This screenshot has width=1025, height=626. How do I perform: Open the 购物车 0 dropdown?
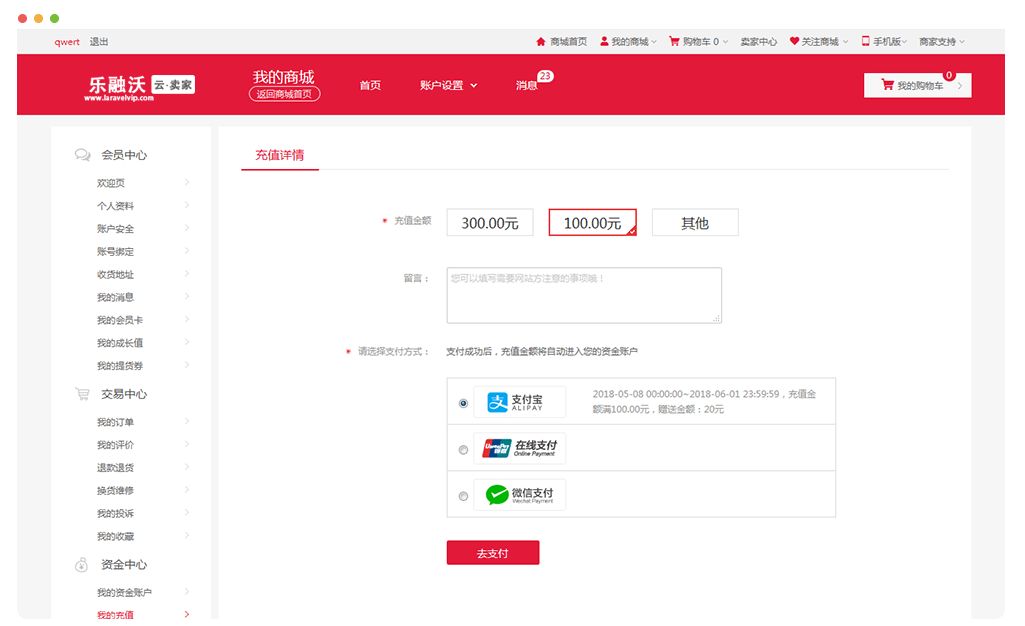pyautogui.click(x=699, y=42)
